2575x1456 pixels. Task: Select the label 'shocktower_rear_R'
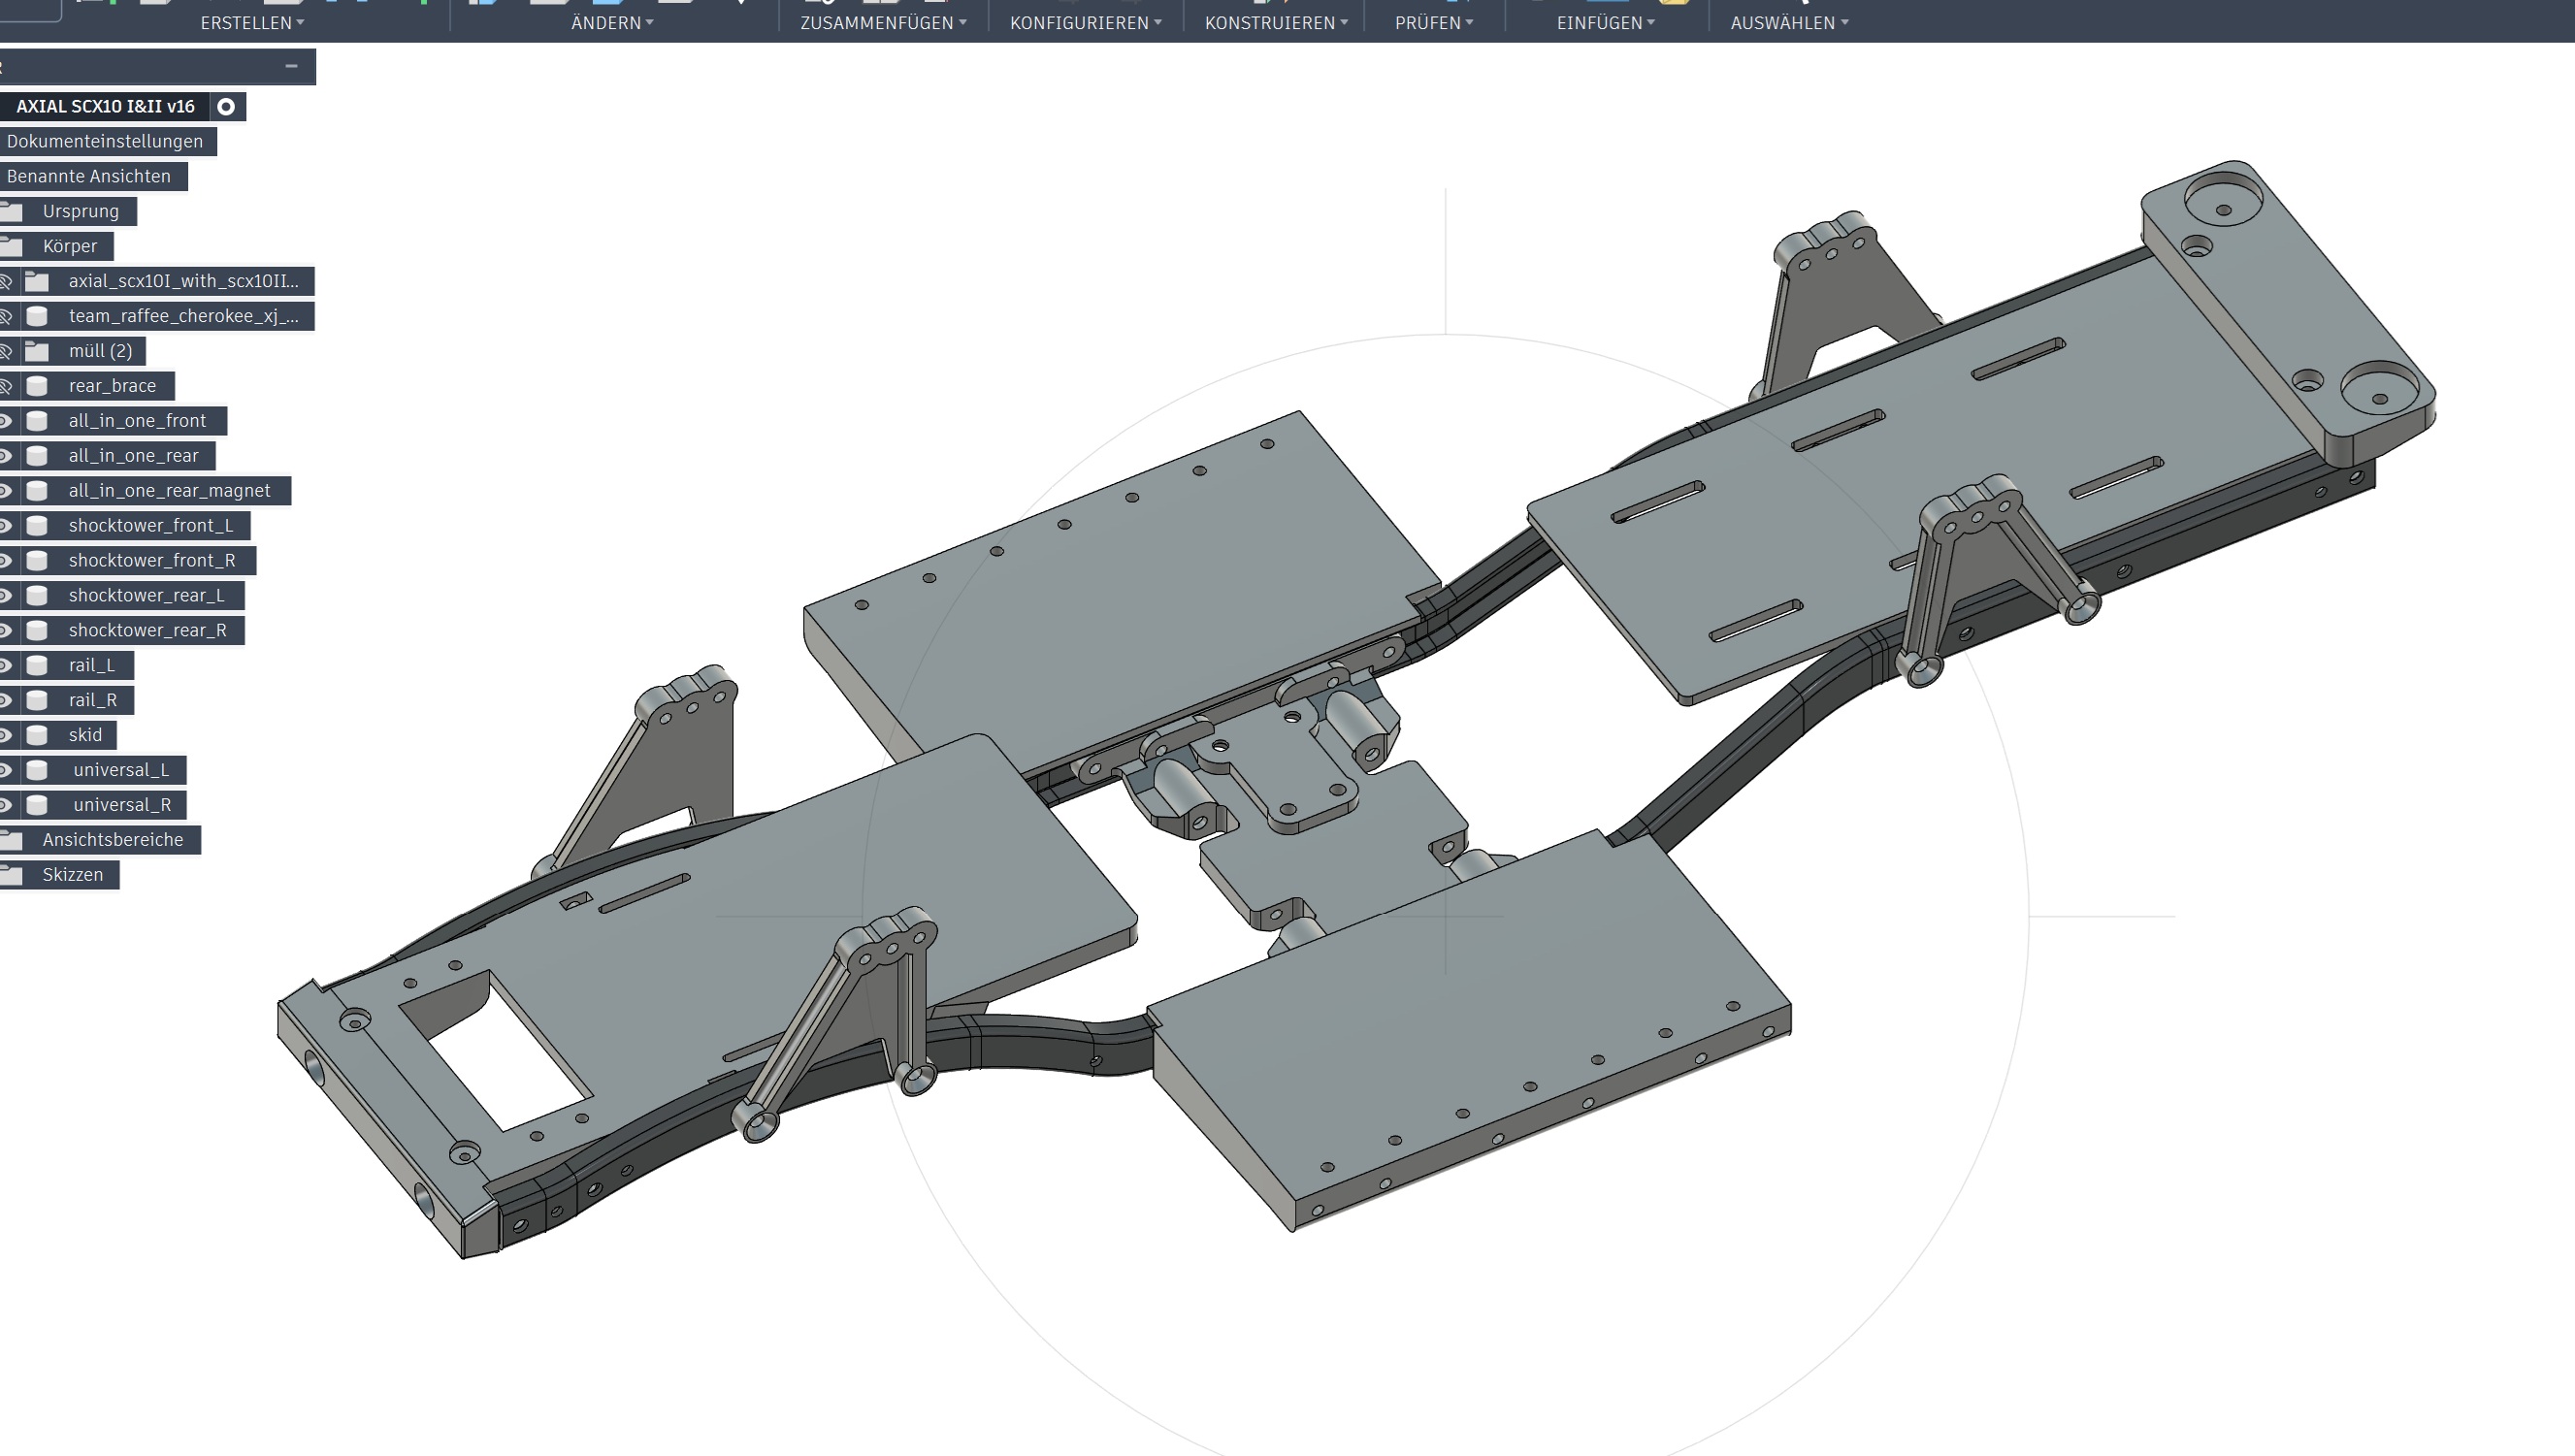click(x=147, y=630)
